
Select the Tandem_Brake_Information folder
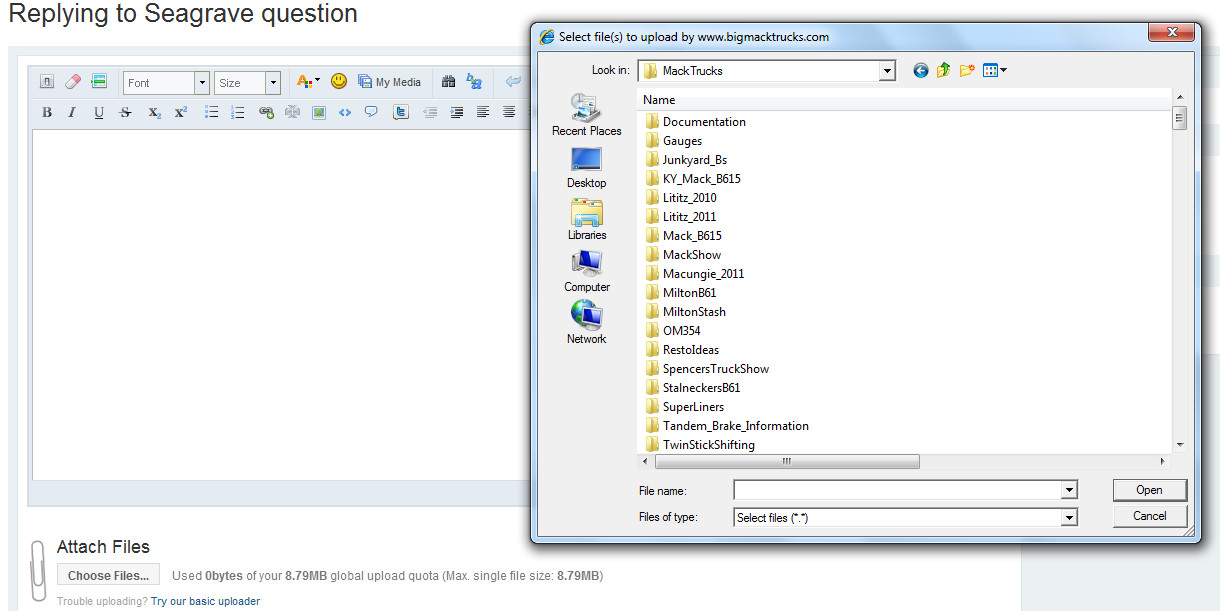[x=726, y=426]
